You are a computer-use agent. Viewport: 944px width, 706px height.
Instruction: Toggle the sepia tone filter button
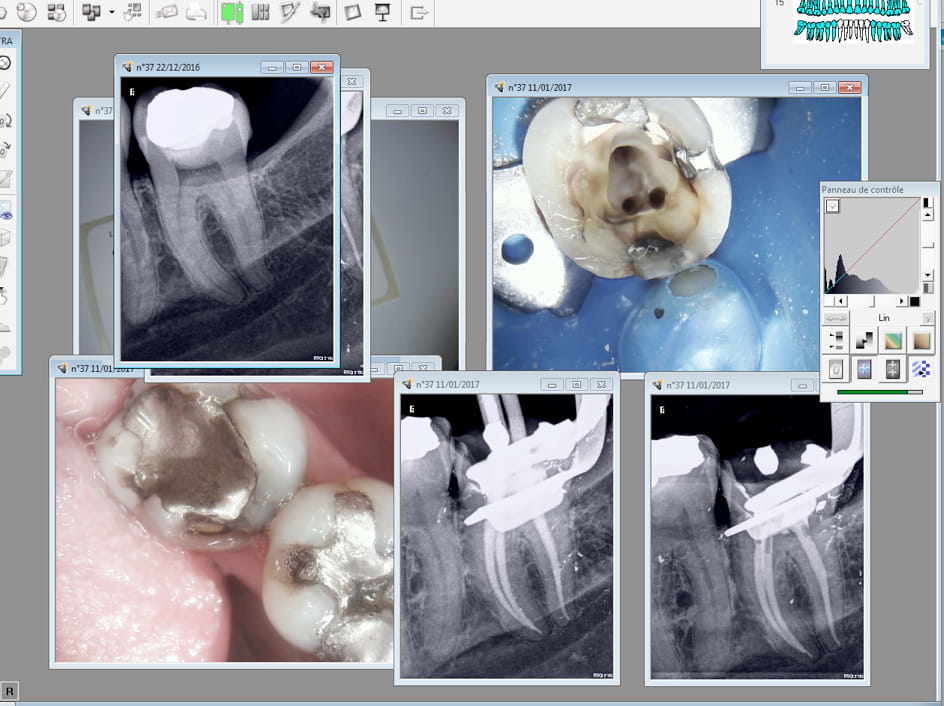(x=922, y=341)
